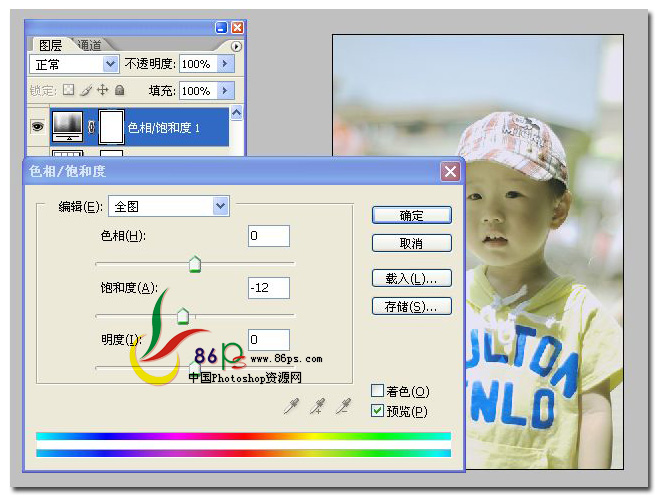The image size is (660, 500).
Task: Click the lock transparent pixels icon
Action: pos(69,90)
